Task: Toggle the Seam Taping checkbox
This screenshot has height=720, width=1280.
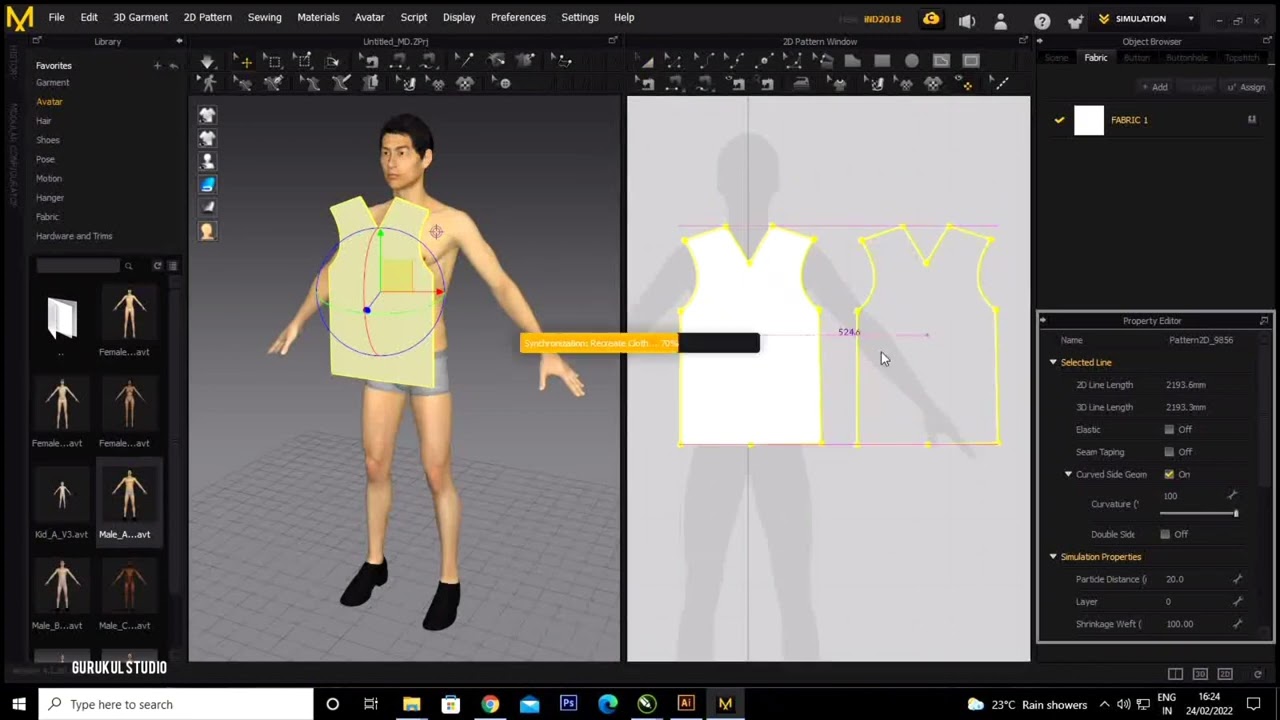Action: tap(1169, 452)
